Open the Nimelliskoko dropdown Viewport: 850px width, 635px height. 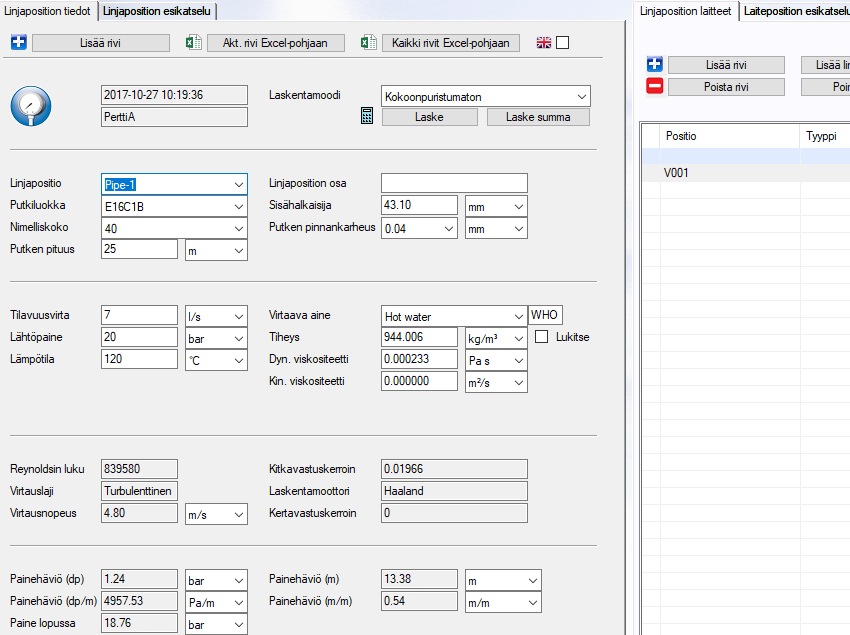tap(238, 228)
